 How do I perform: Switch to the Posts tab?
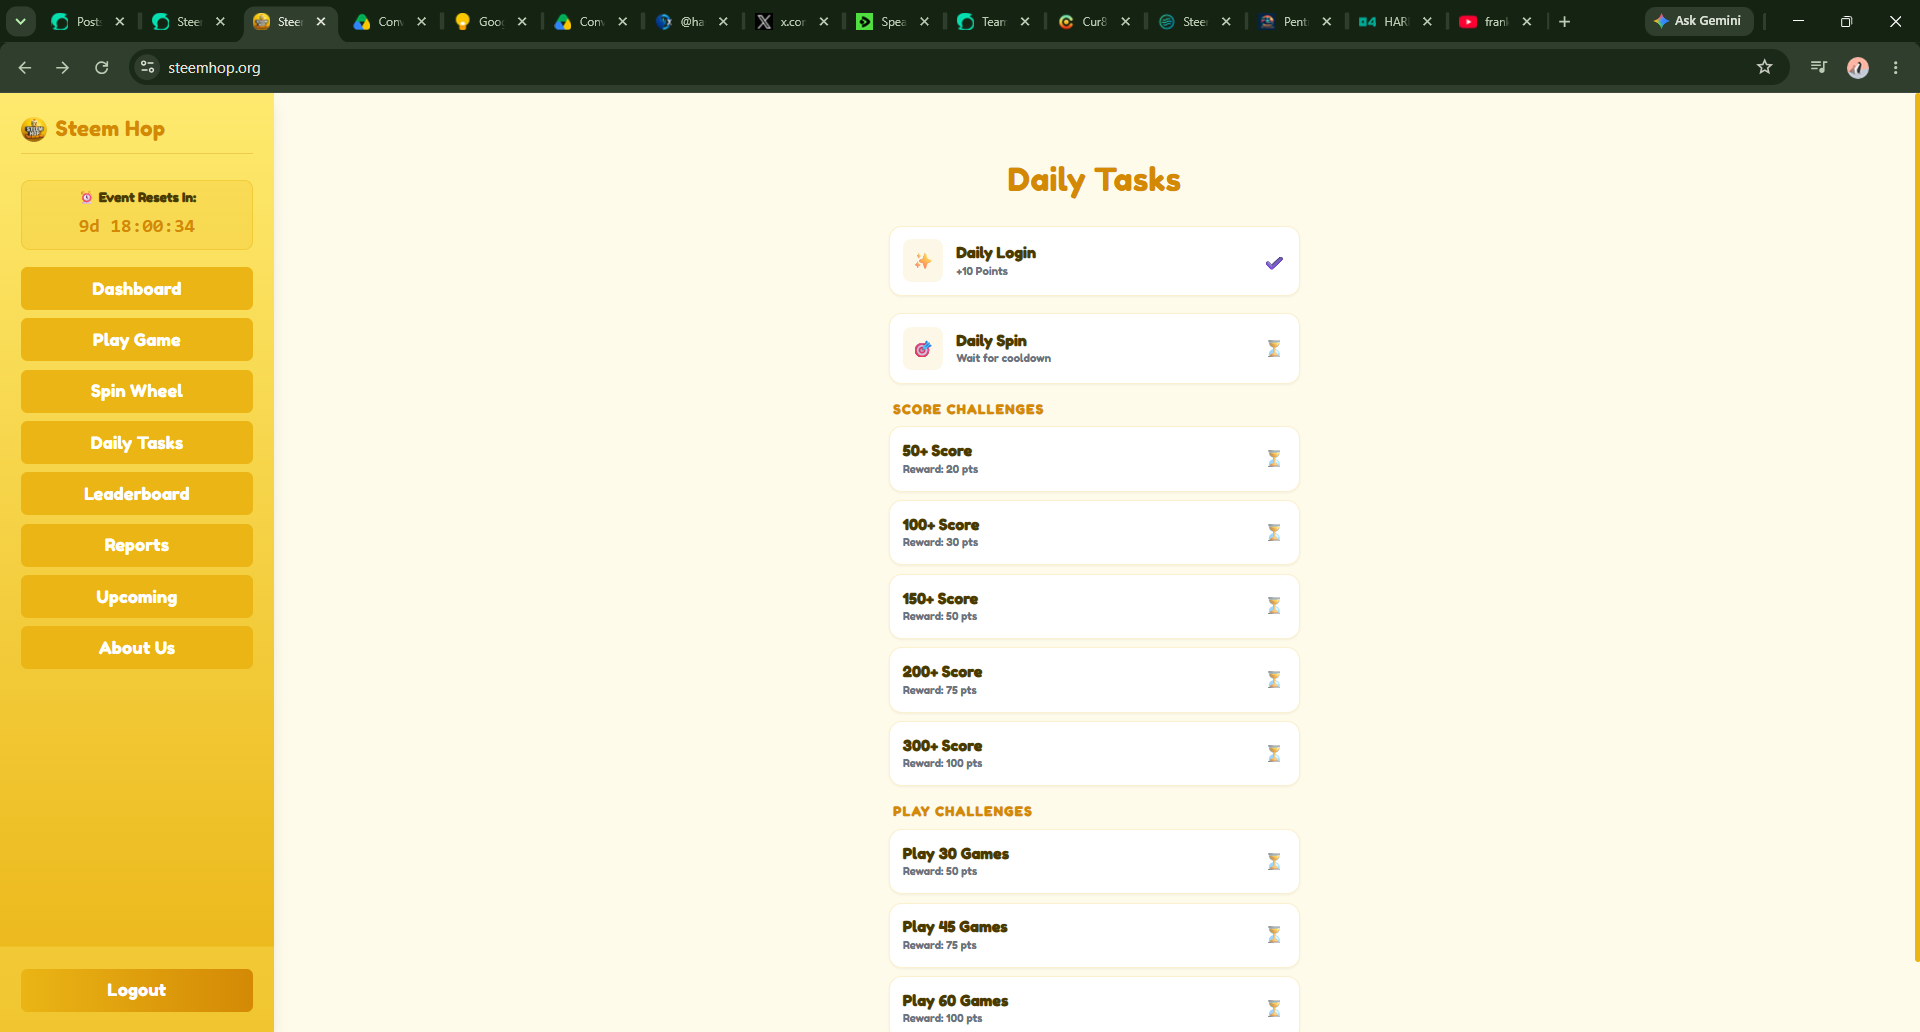tap(88, 21)
